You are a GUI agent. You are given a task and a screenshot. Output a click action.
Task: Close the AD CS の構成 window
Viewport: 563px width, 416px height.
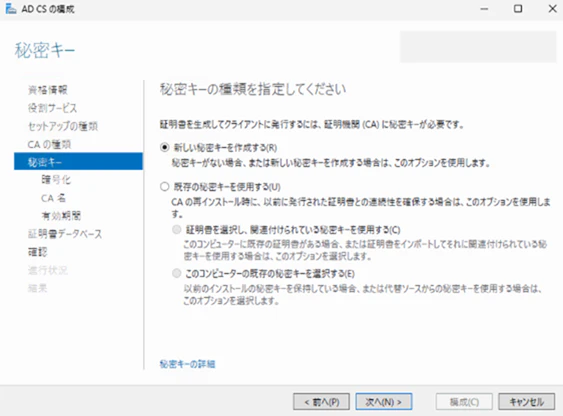pyautogui.click(x=553, y=9)
